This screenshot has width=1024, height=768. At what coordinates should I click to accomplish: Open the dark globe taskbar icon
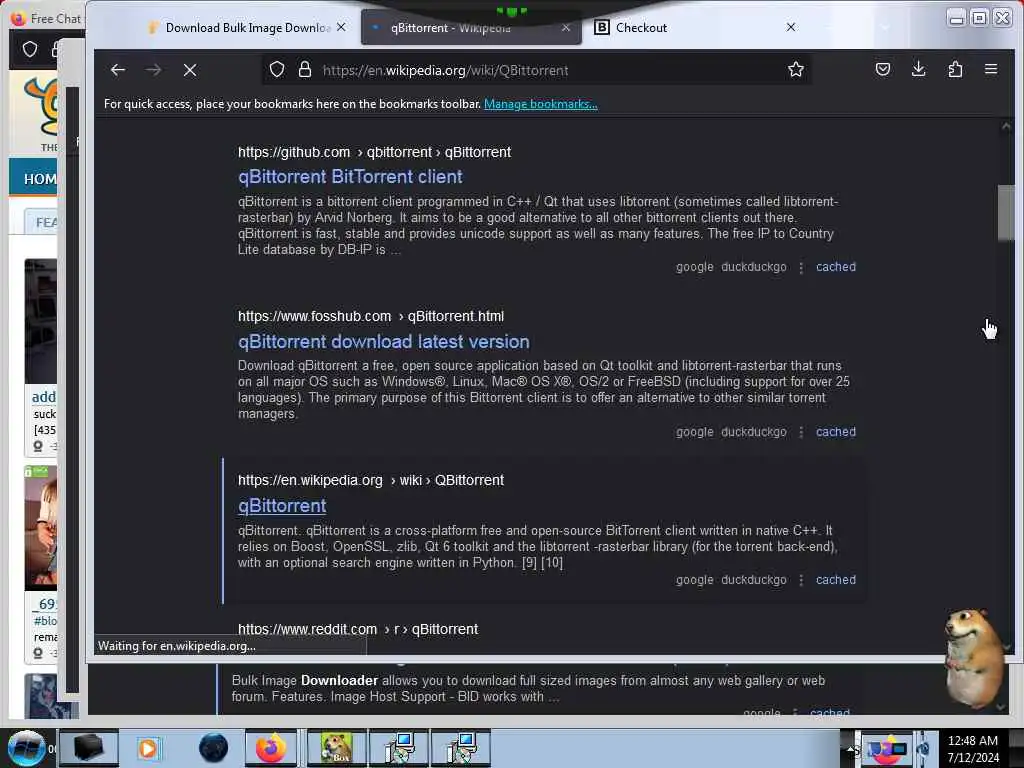[213, 748]
